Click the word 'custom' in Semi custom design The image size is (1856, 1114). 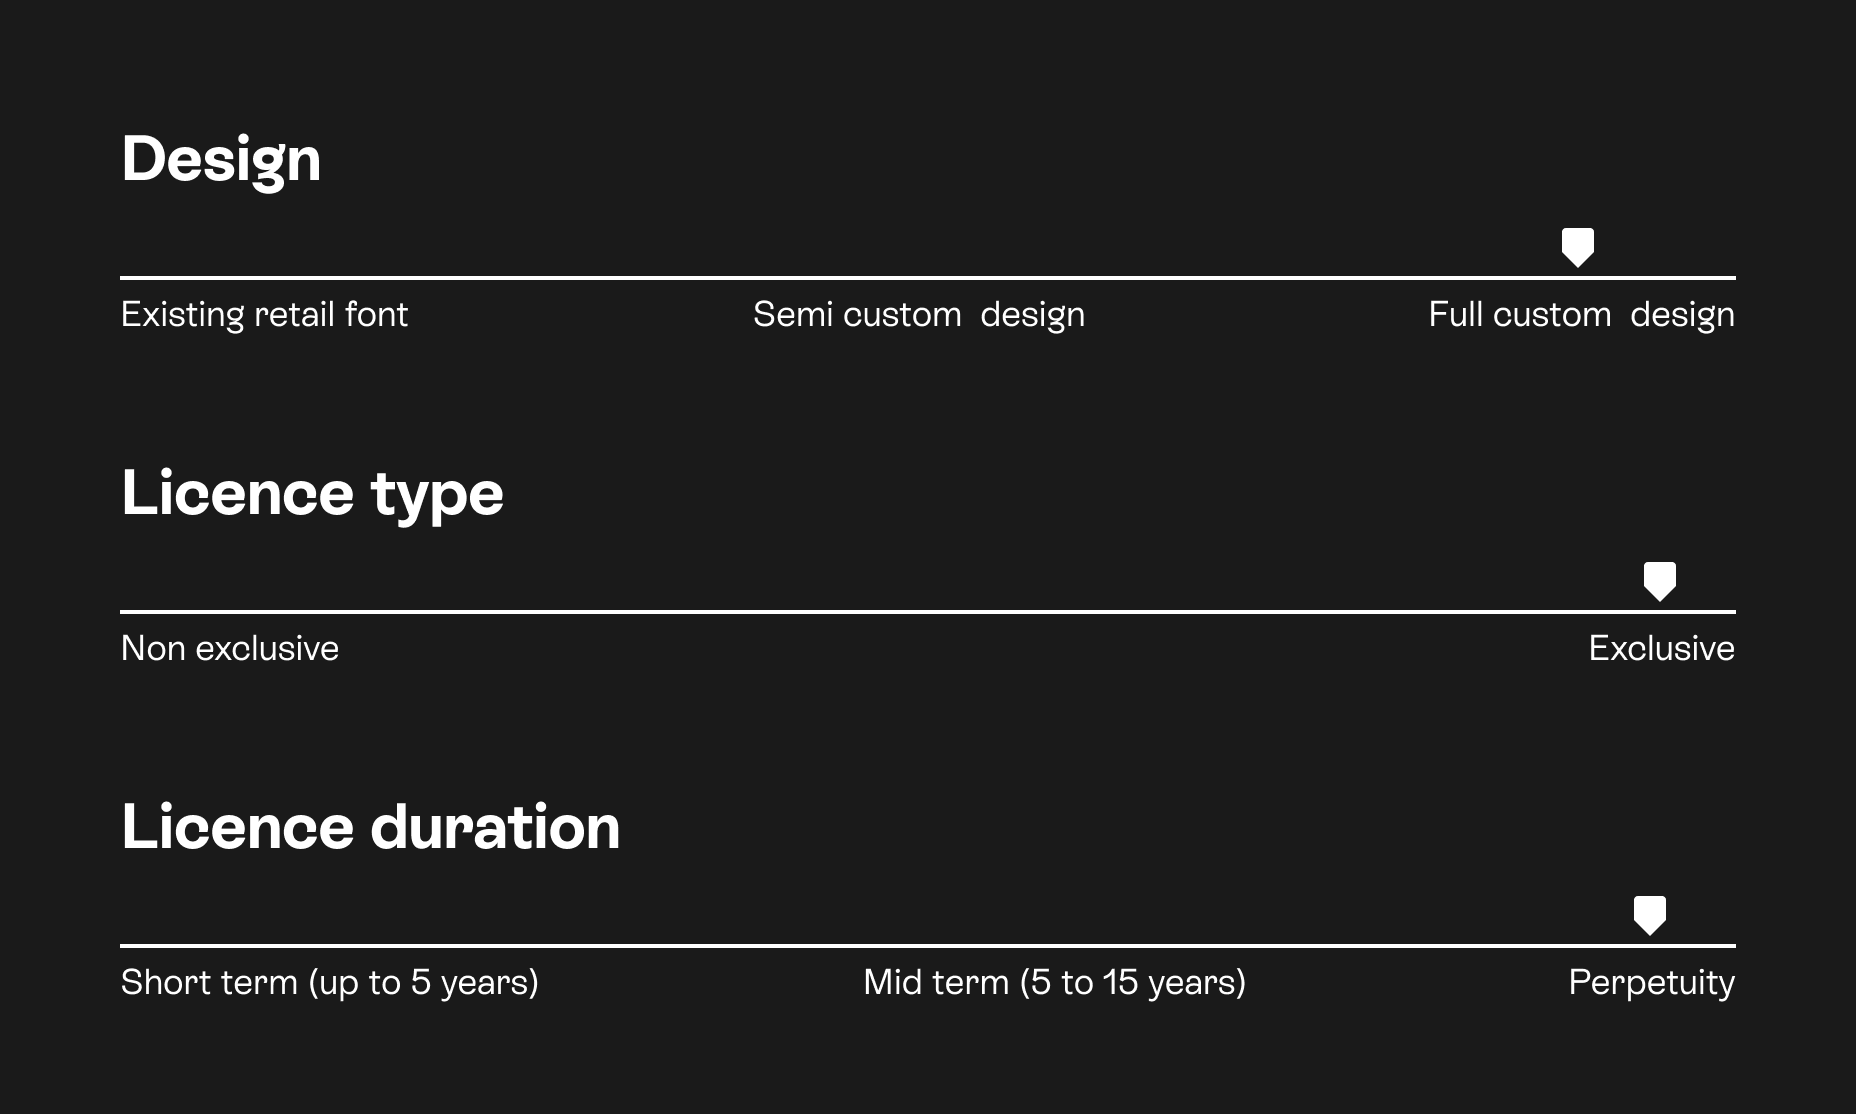(902, 315)
